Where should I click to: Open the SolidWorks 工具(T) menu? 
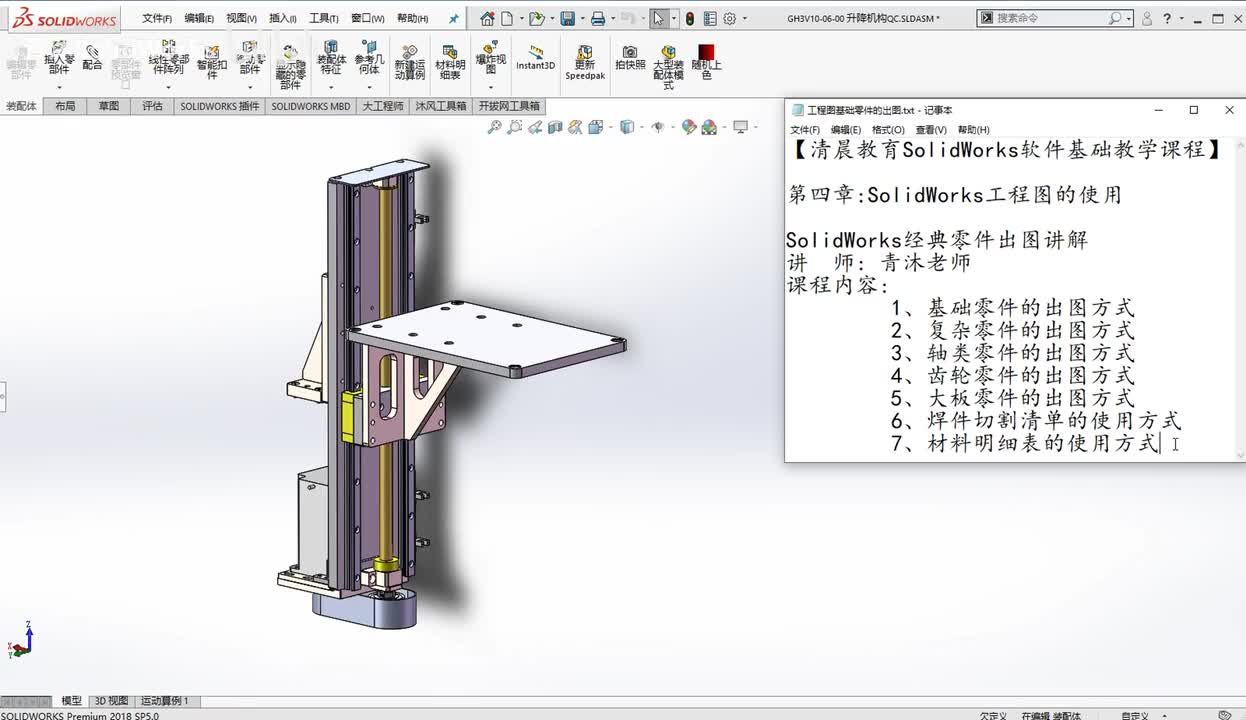pyautogui.click(x=324, y=18)
